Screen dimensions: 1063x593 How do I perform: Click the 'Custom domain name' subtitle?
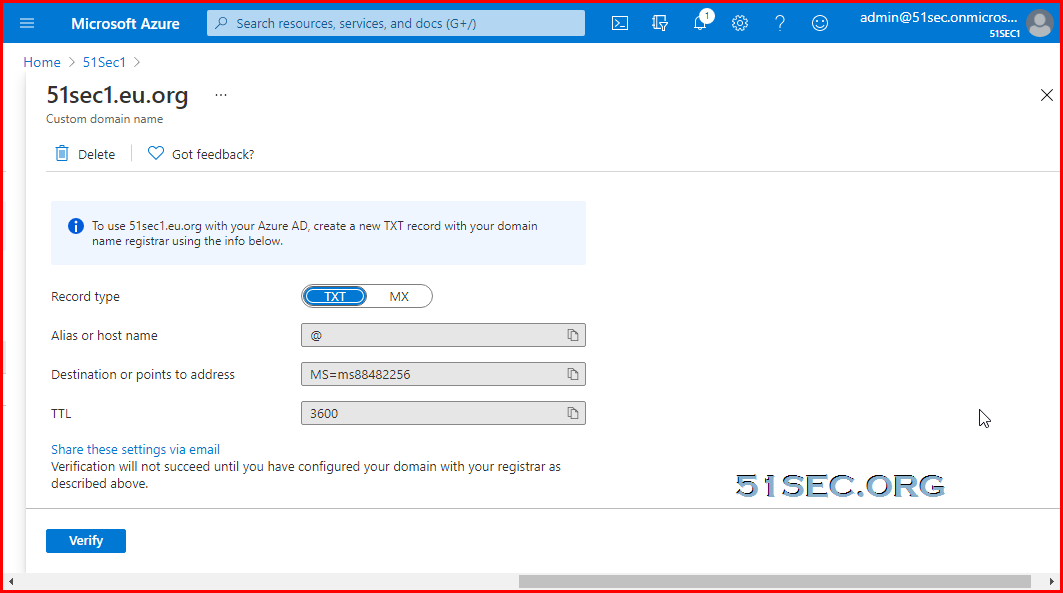click(104, 119)
